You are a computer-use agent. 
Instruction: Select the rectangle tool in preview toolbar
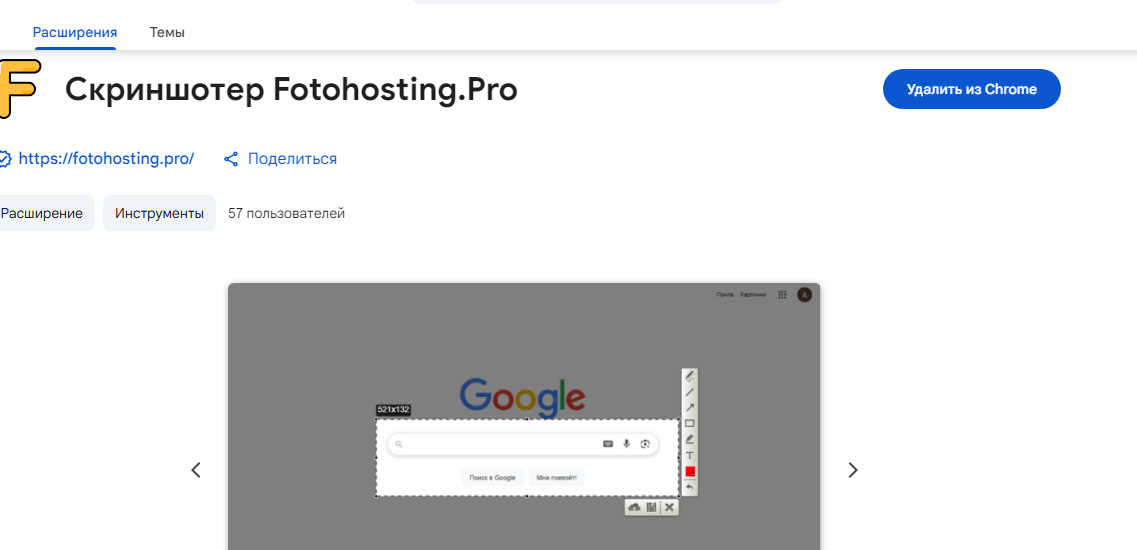pyautogui.click(x=690, y=423)
